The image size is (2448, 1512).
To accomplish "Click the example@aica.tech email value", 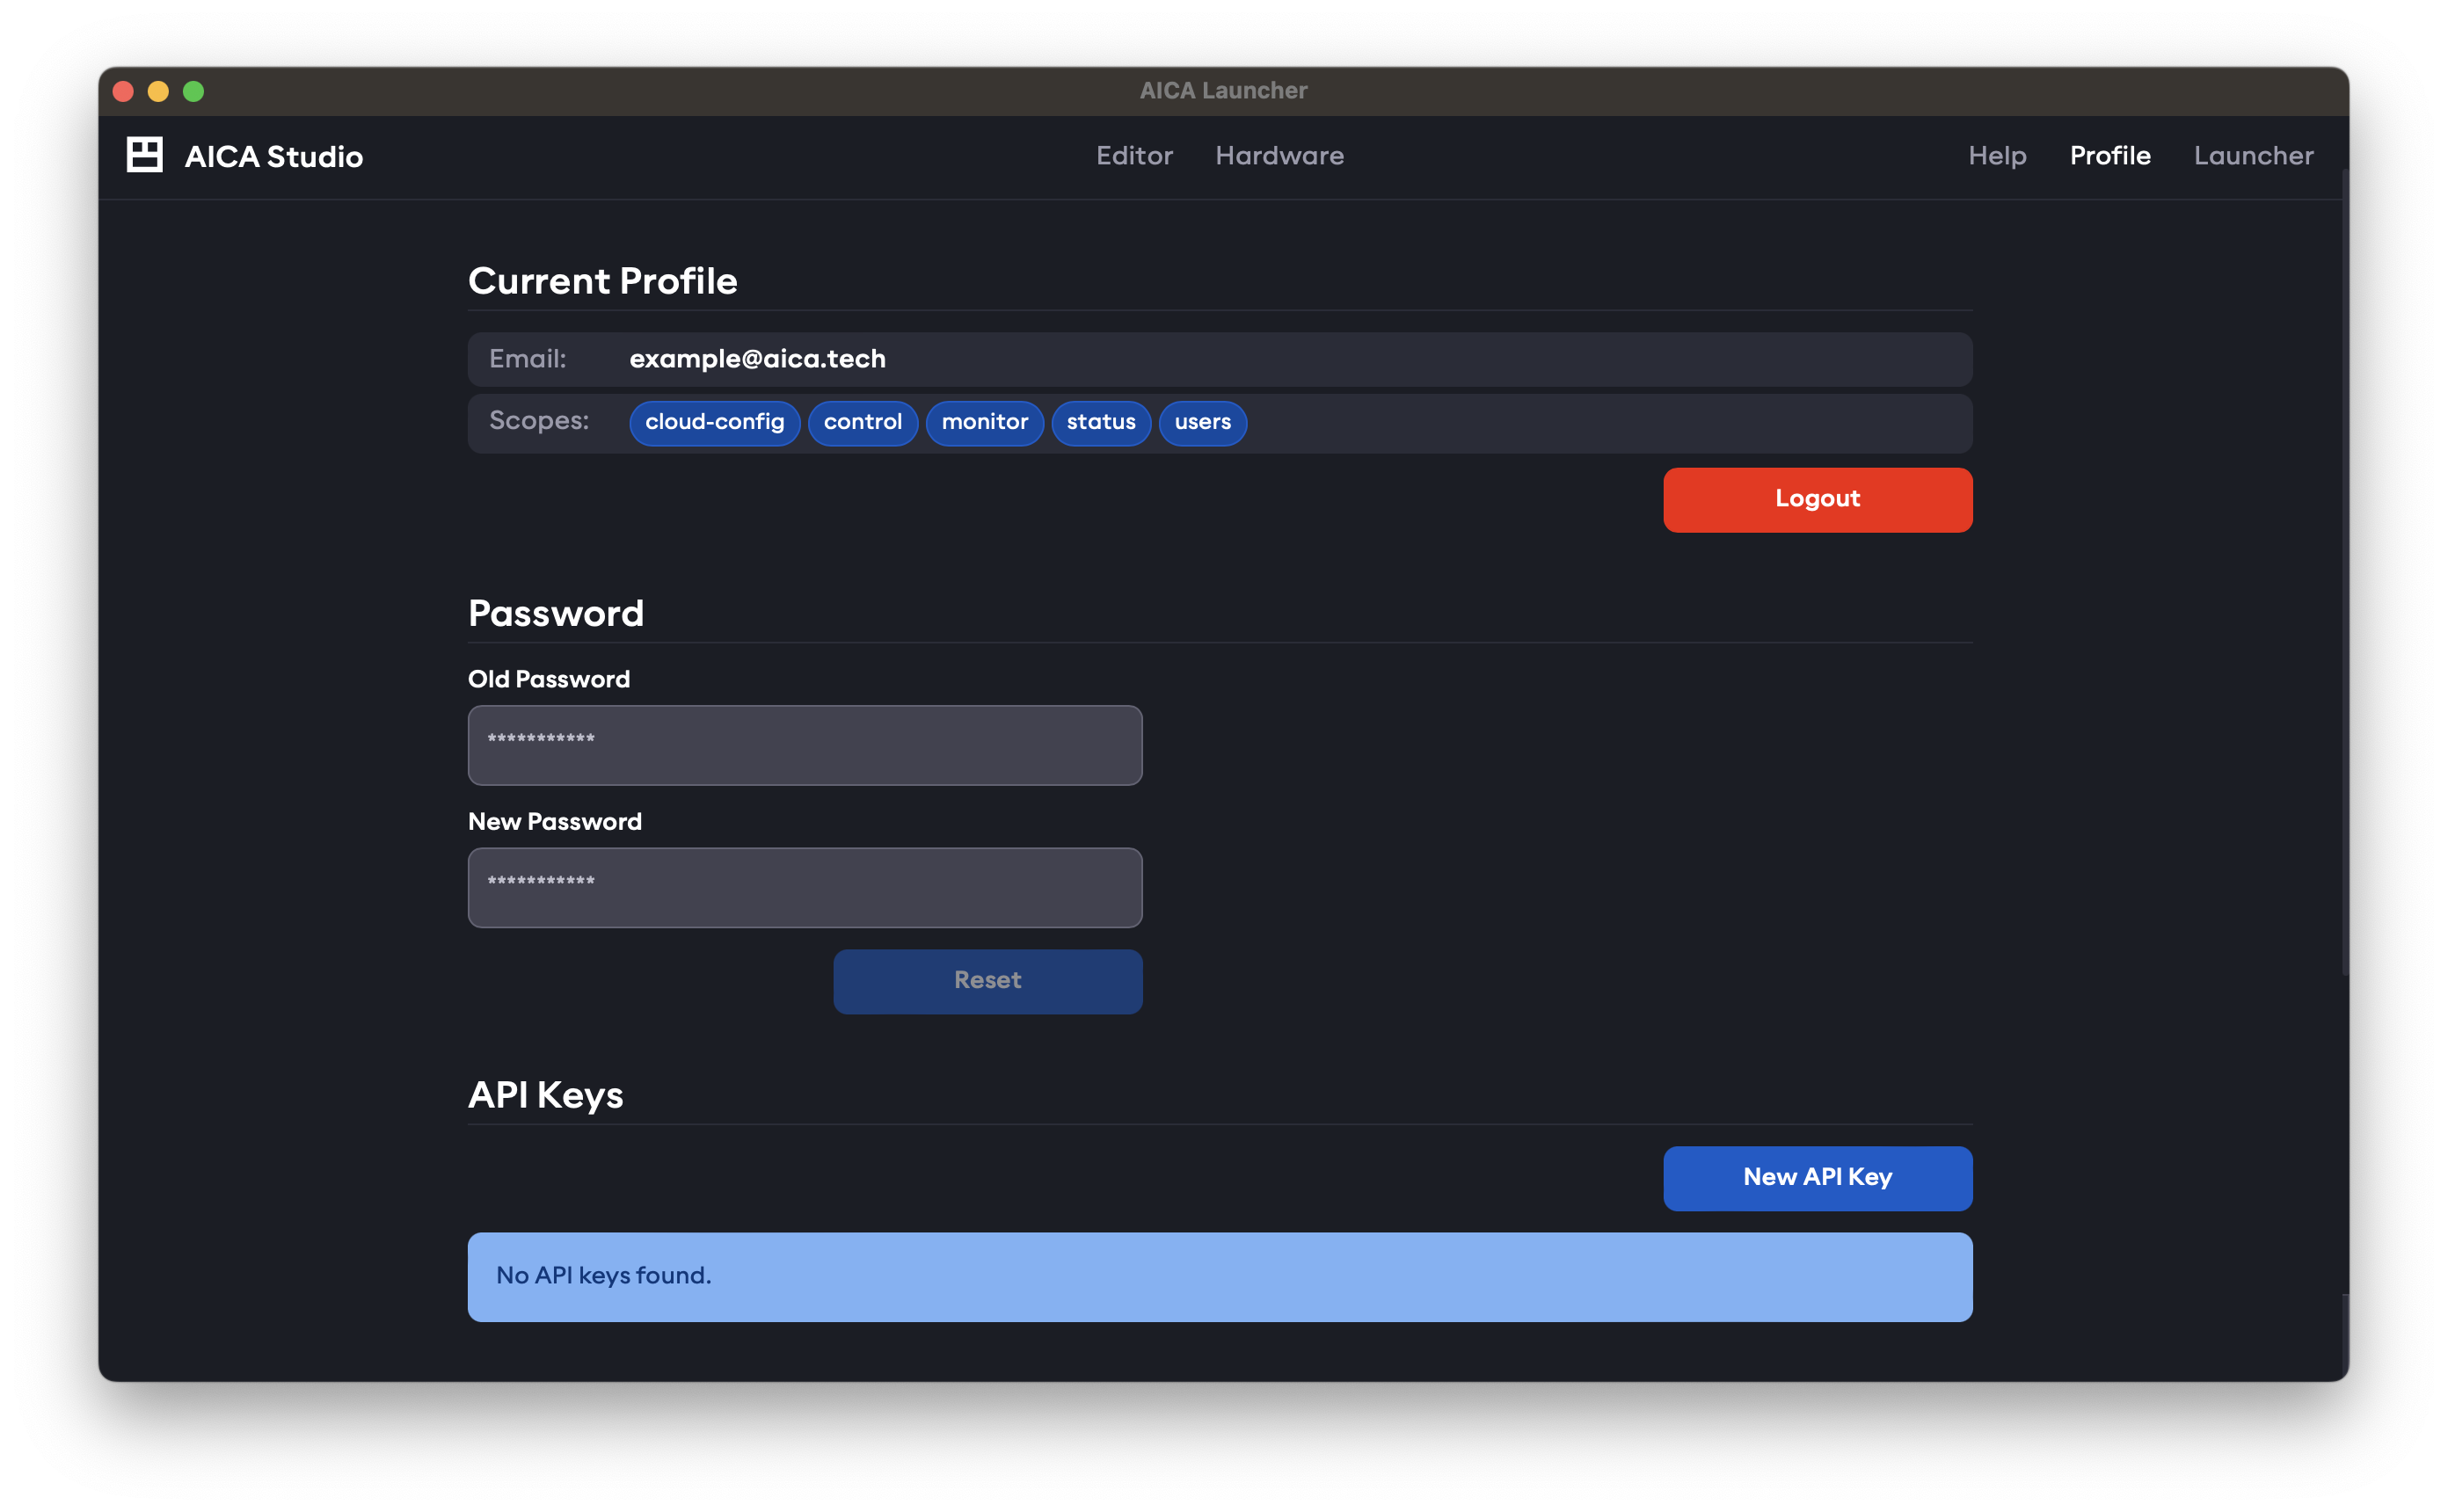I will [x=757, y=359].
